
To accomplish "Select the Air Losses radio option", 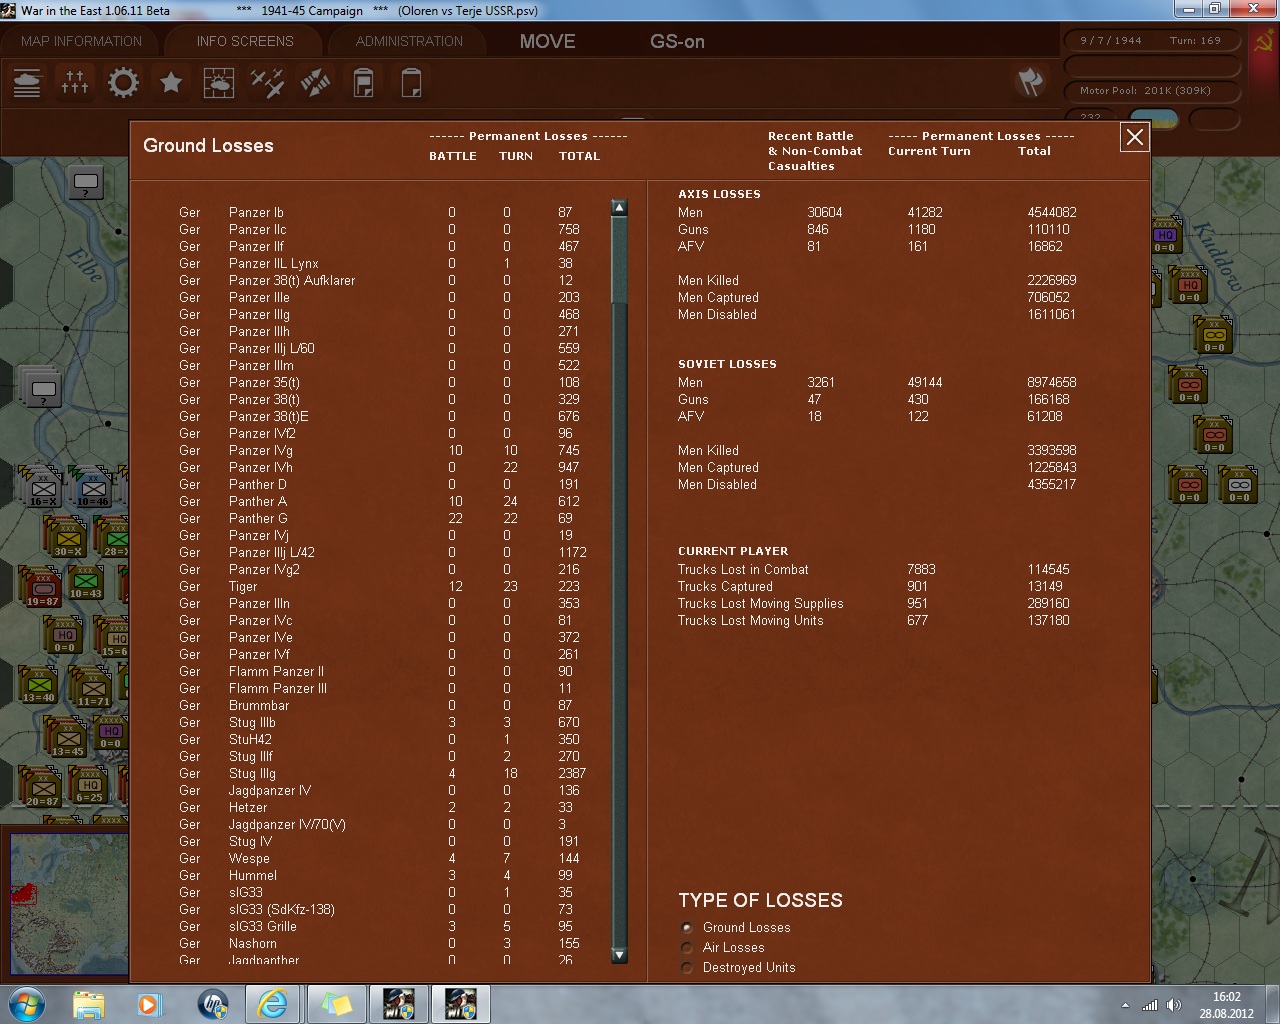I will pos(687,947).
